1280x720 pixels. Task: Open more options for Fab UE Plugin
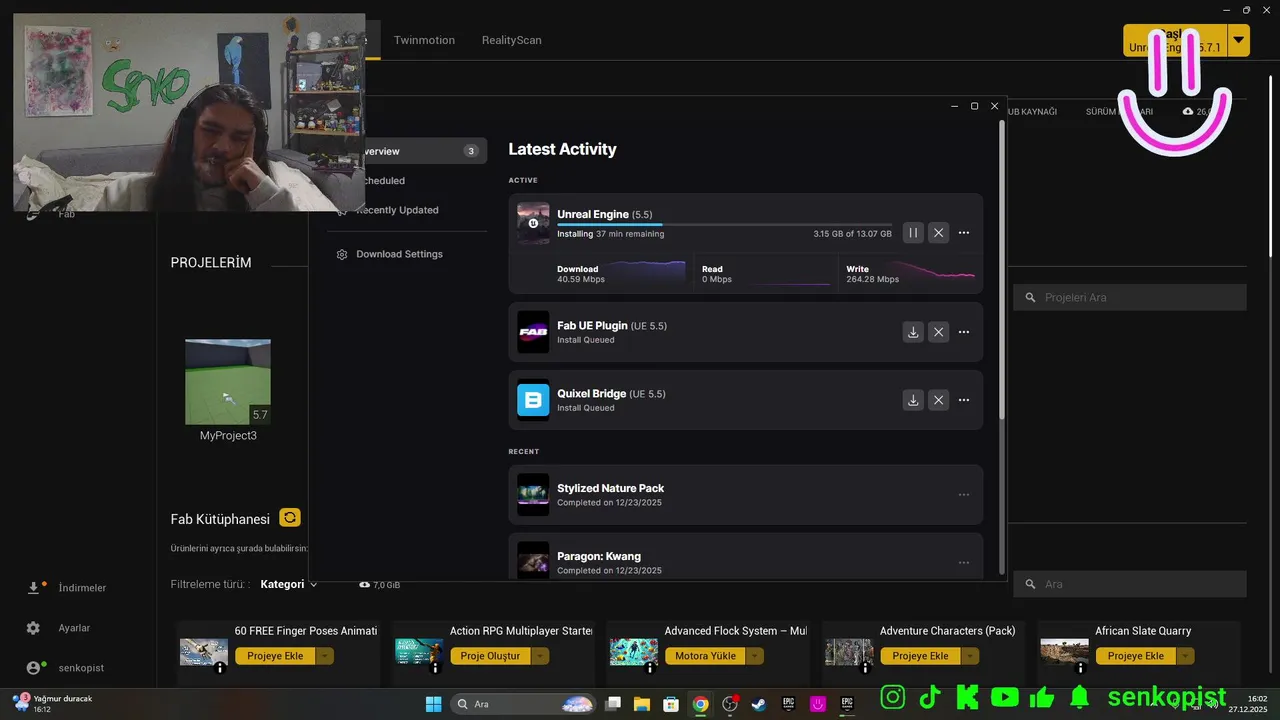pyautogui.click(x=964, y=332)
